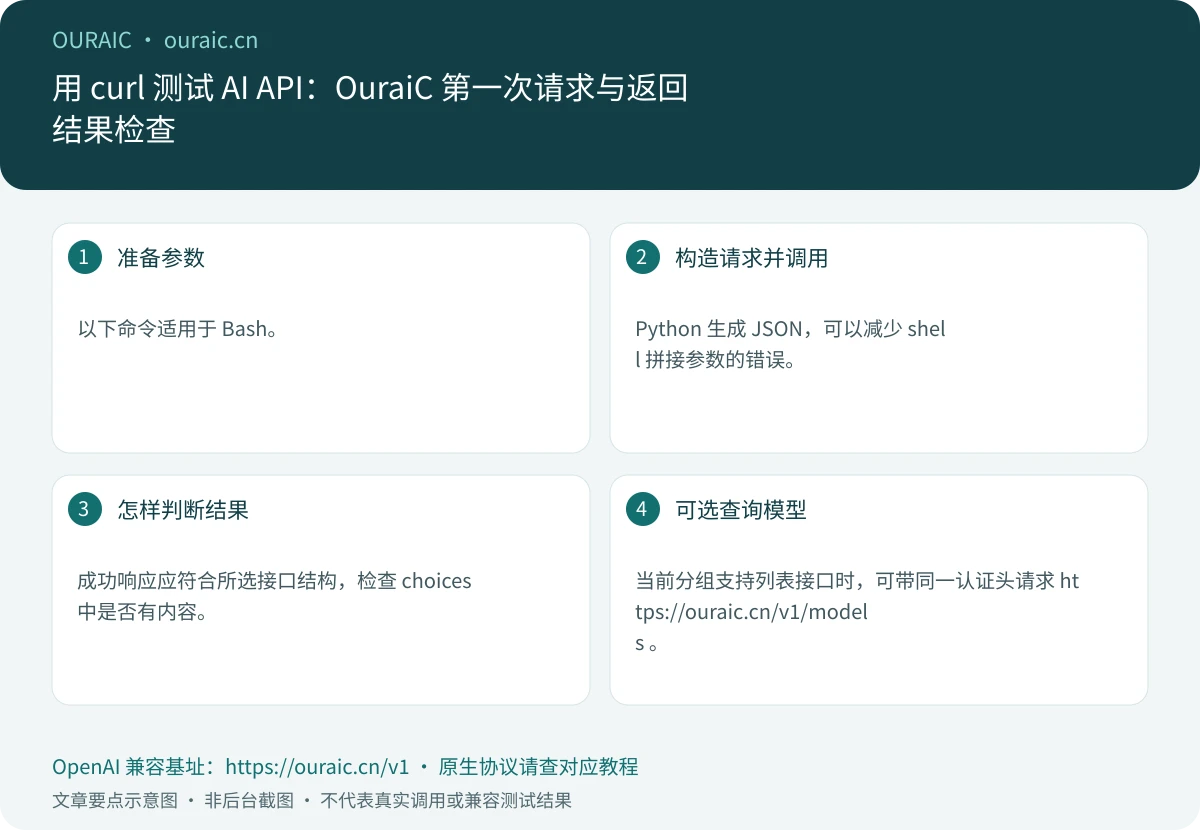Click the card heading "准备参数"
This screenshot has height=830, width=1200.
(x=161, y=258)
